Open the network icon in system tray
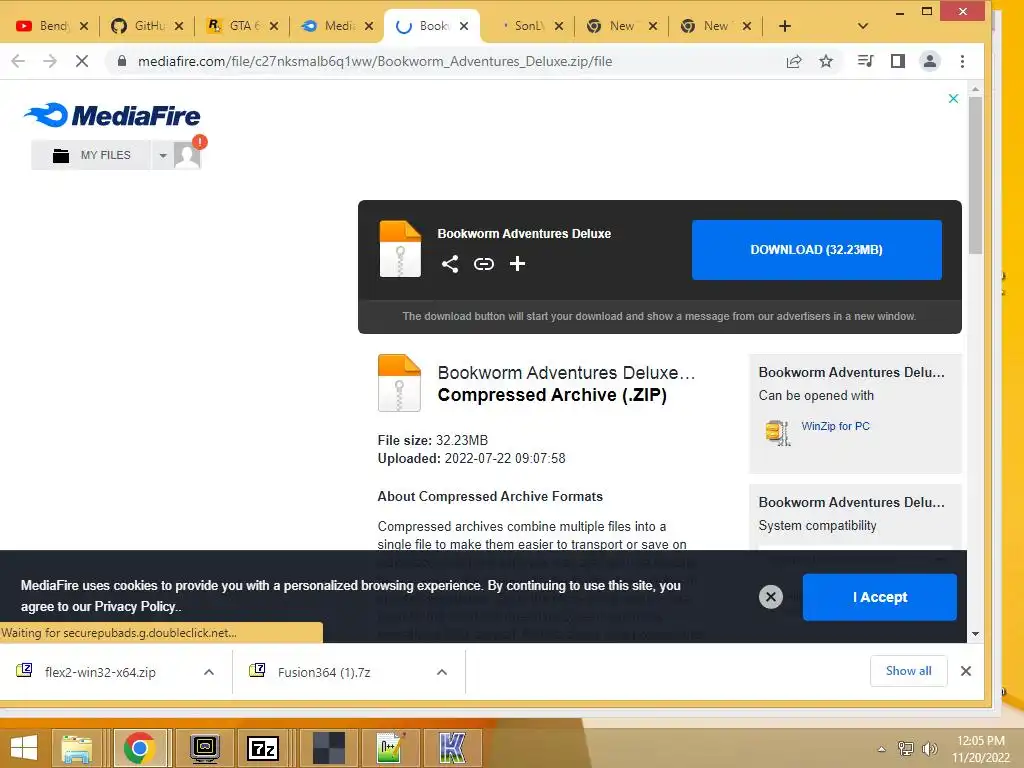The image size is (1024, 768). (905, 748)
